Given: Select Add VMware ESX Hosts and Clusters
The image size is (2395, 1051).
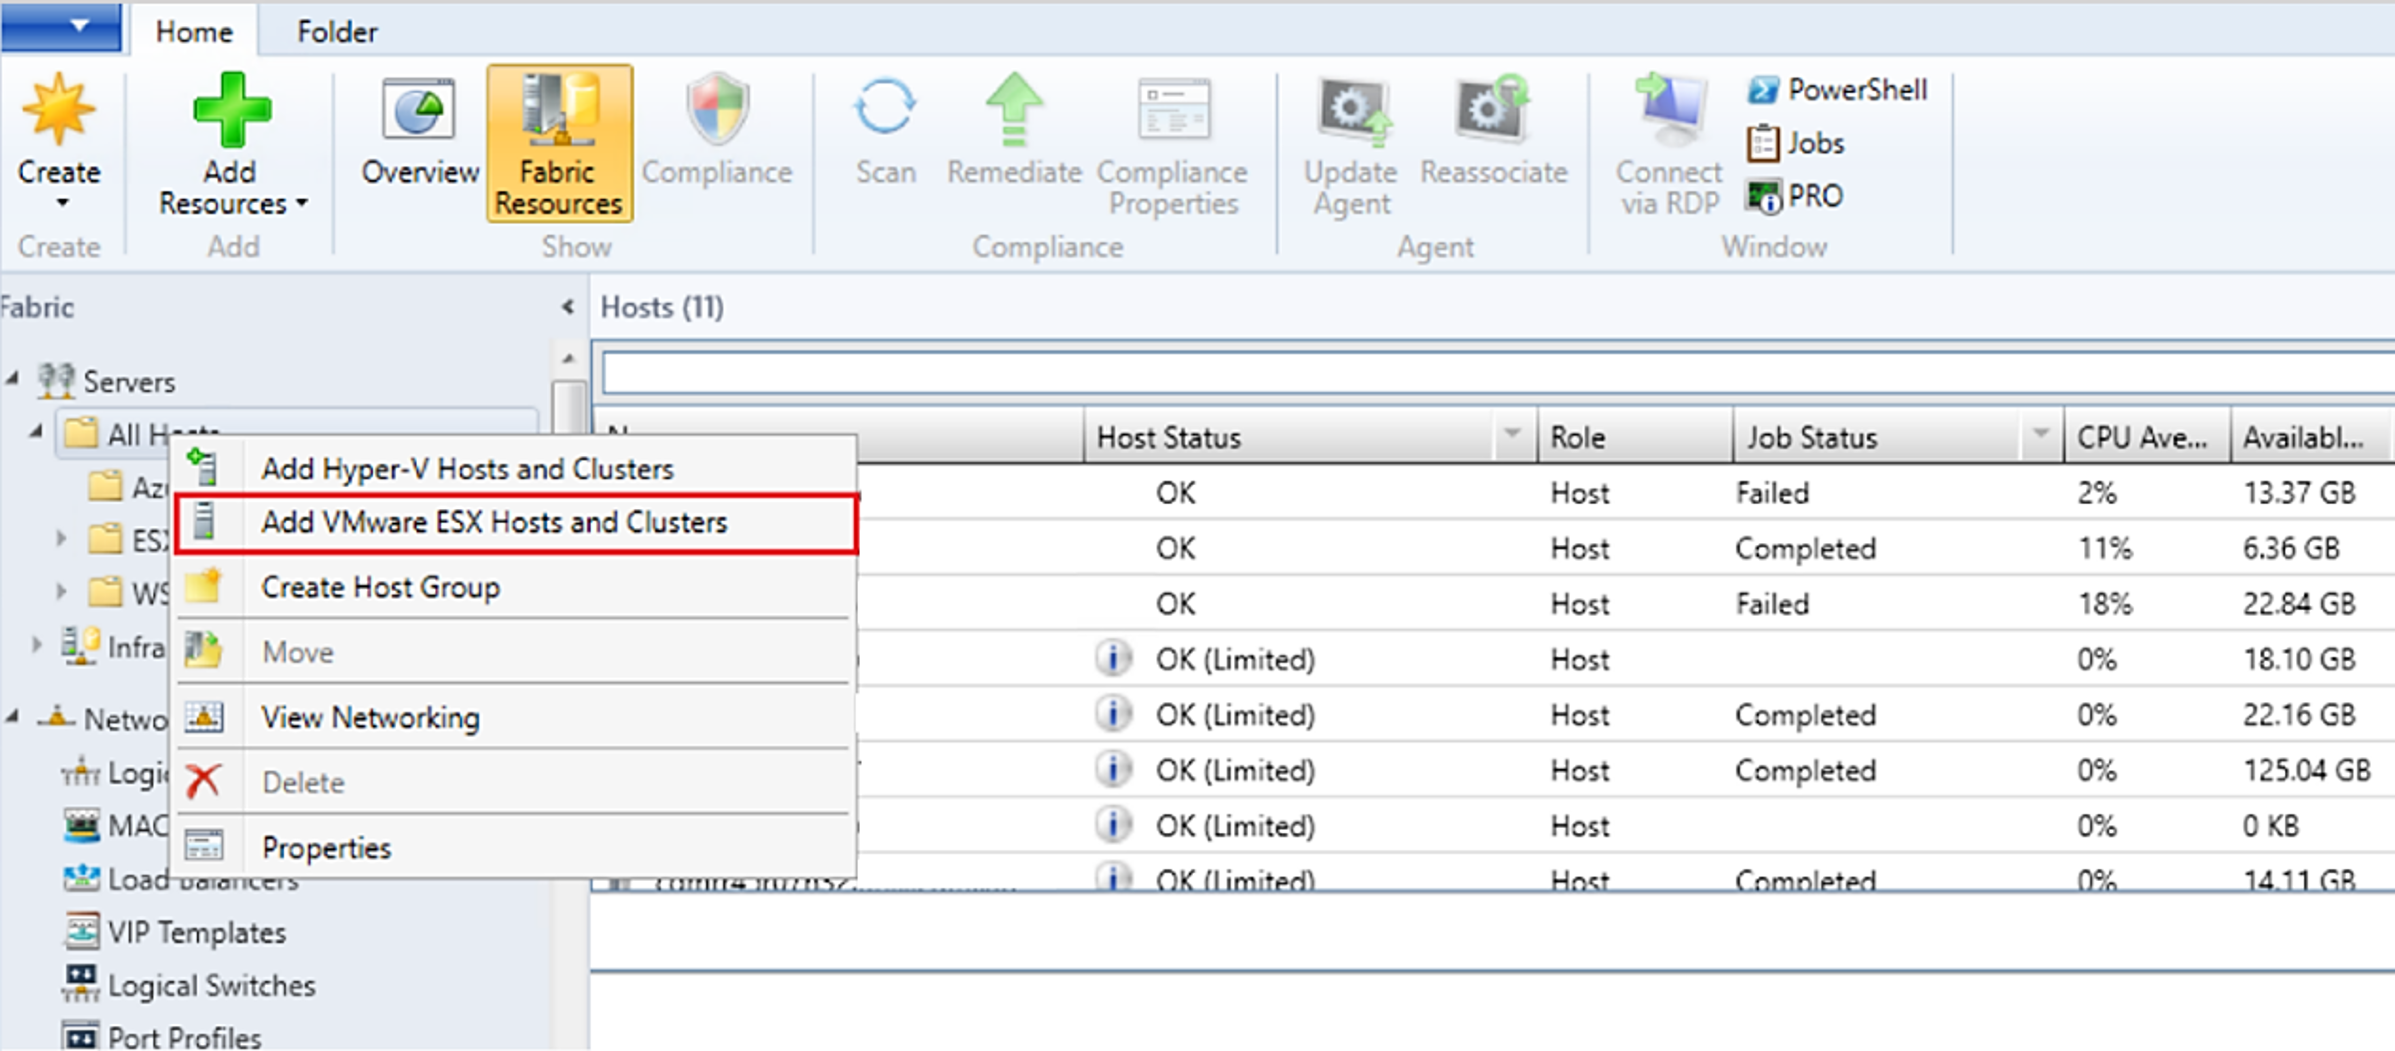Looking at the screenshot, I should (x=495, y=521).
